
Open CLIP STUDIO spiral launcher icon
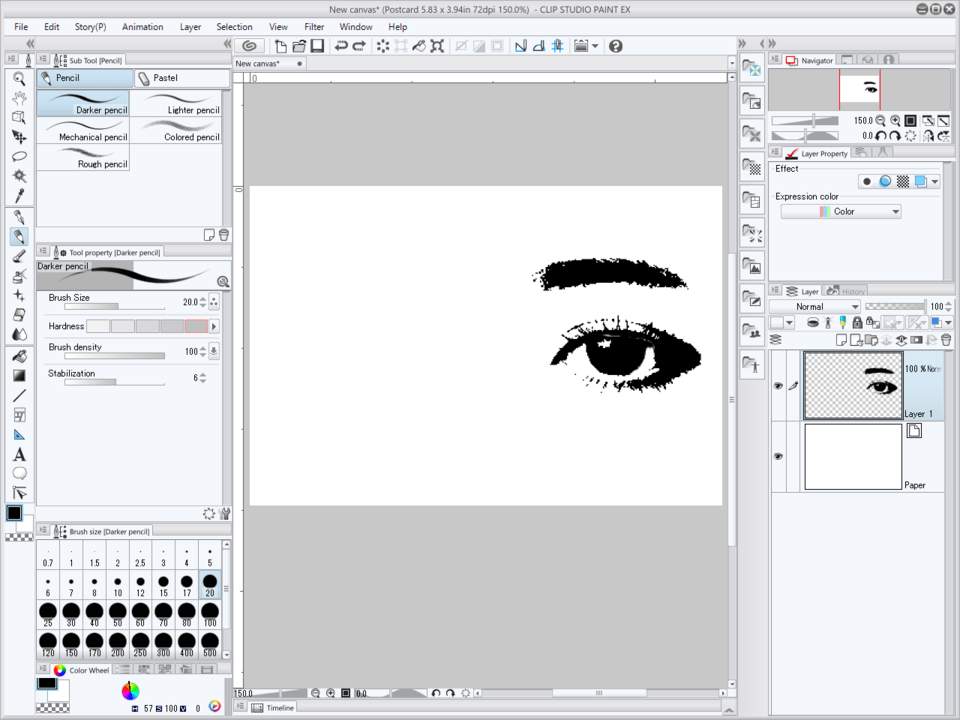click(250, 46)
